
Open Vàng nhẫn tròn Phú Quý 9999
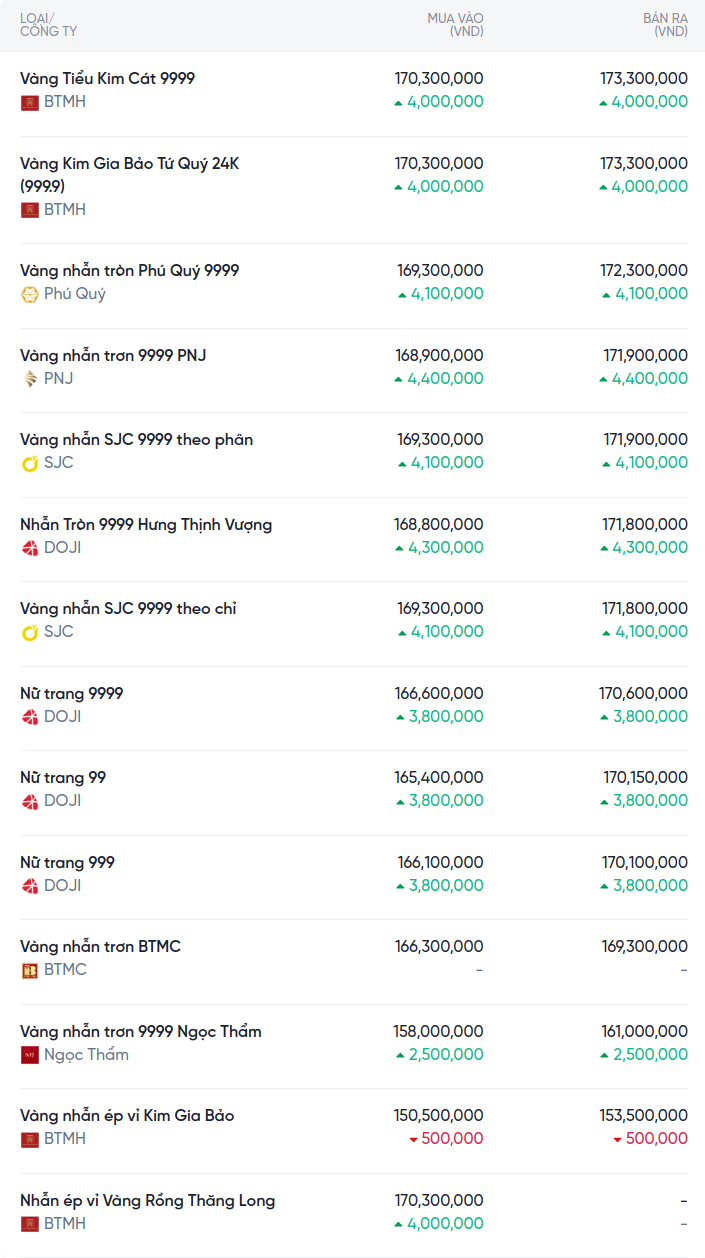129,270
